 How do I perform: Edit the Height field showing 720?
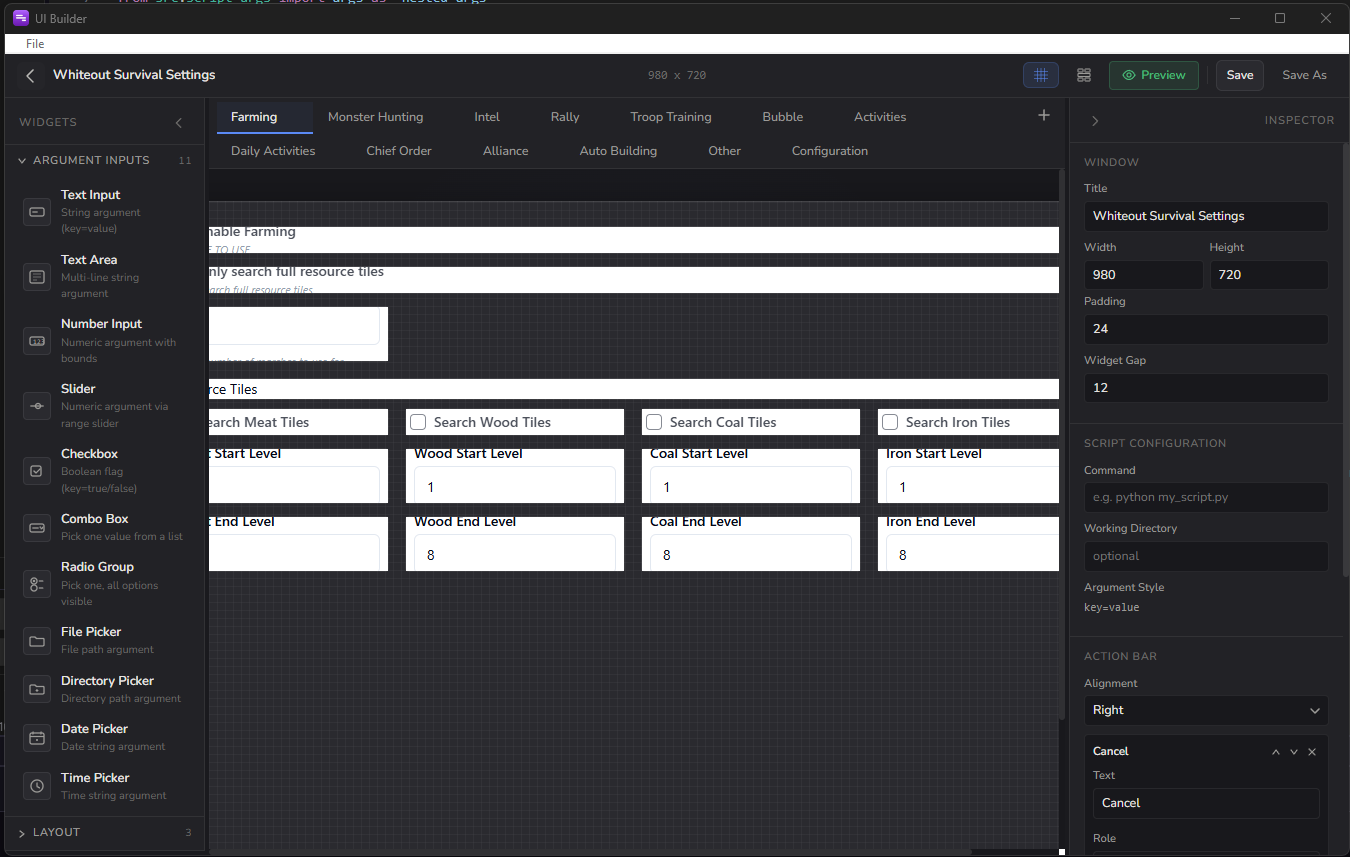tap(1269, 275)
